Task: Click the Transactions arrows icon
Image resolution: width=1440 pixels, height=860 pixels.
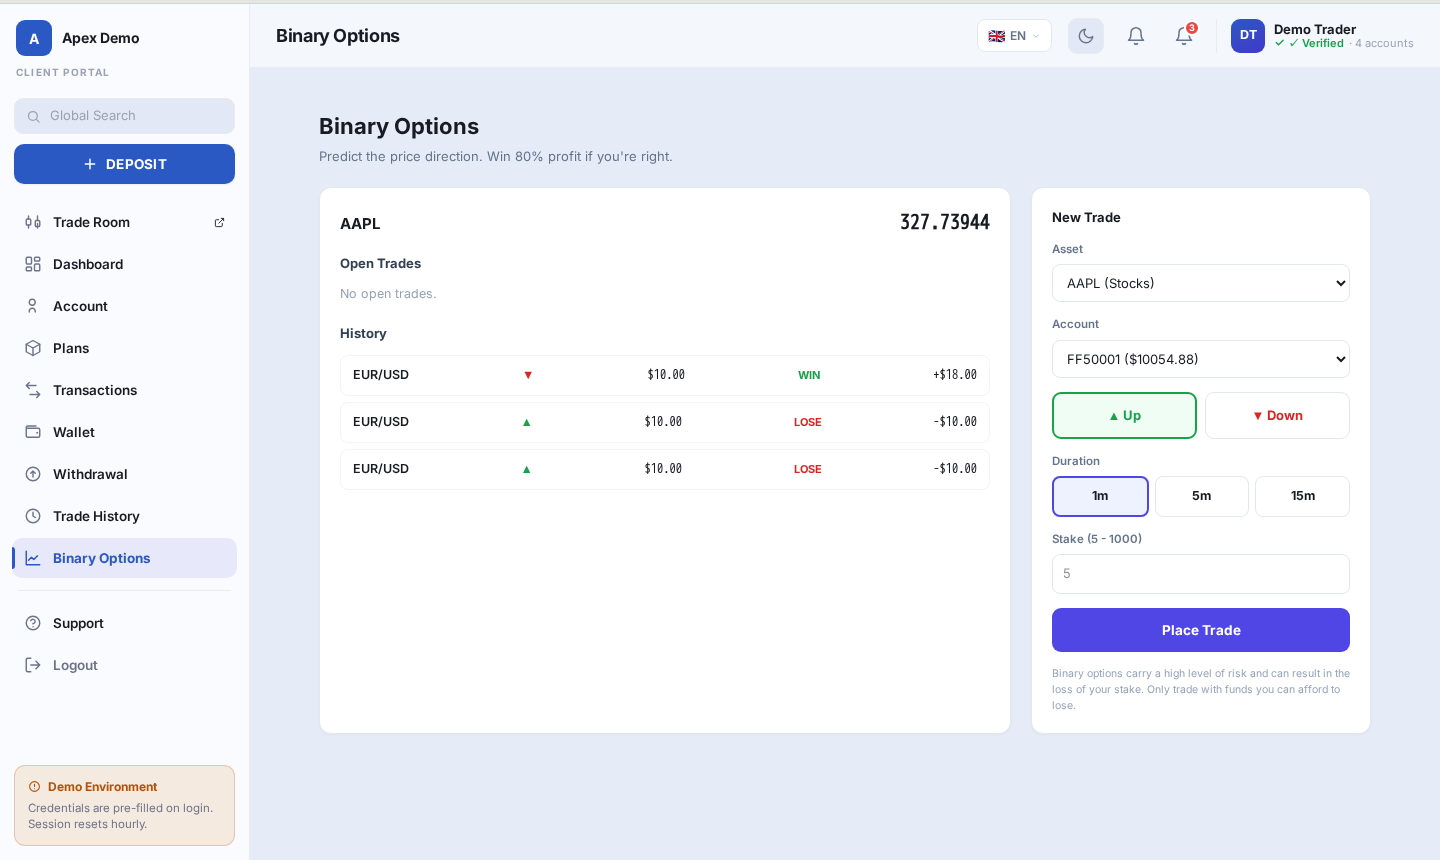Action: pyautogui.click(x=33, y=390)
